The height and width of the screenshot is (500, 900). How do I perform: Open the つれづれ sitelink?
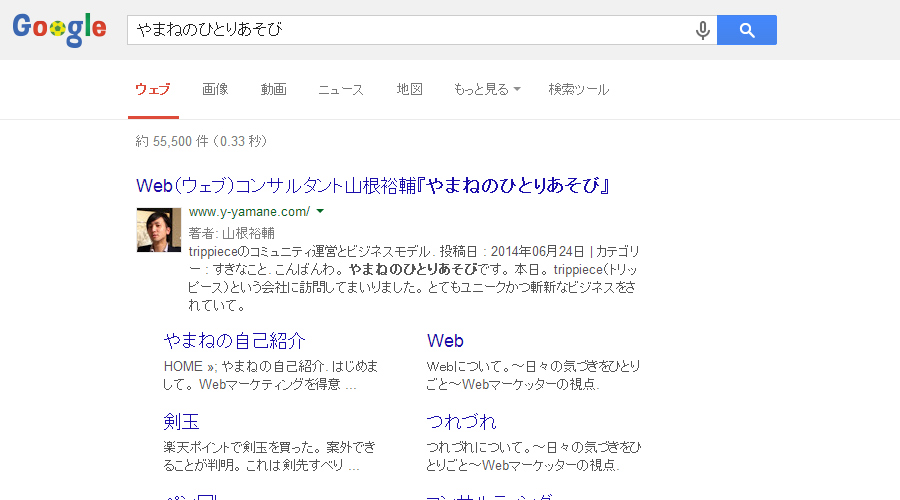click(x=461, y=422)
